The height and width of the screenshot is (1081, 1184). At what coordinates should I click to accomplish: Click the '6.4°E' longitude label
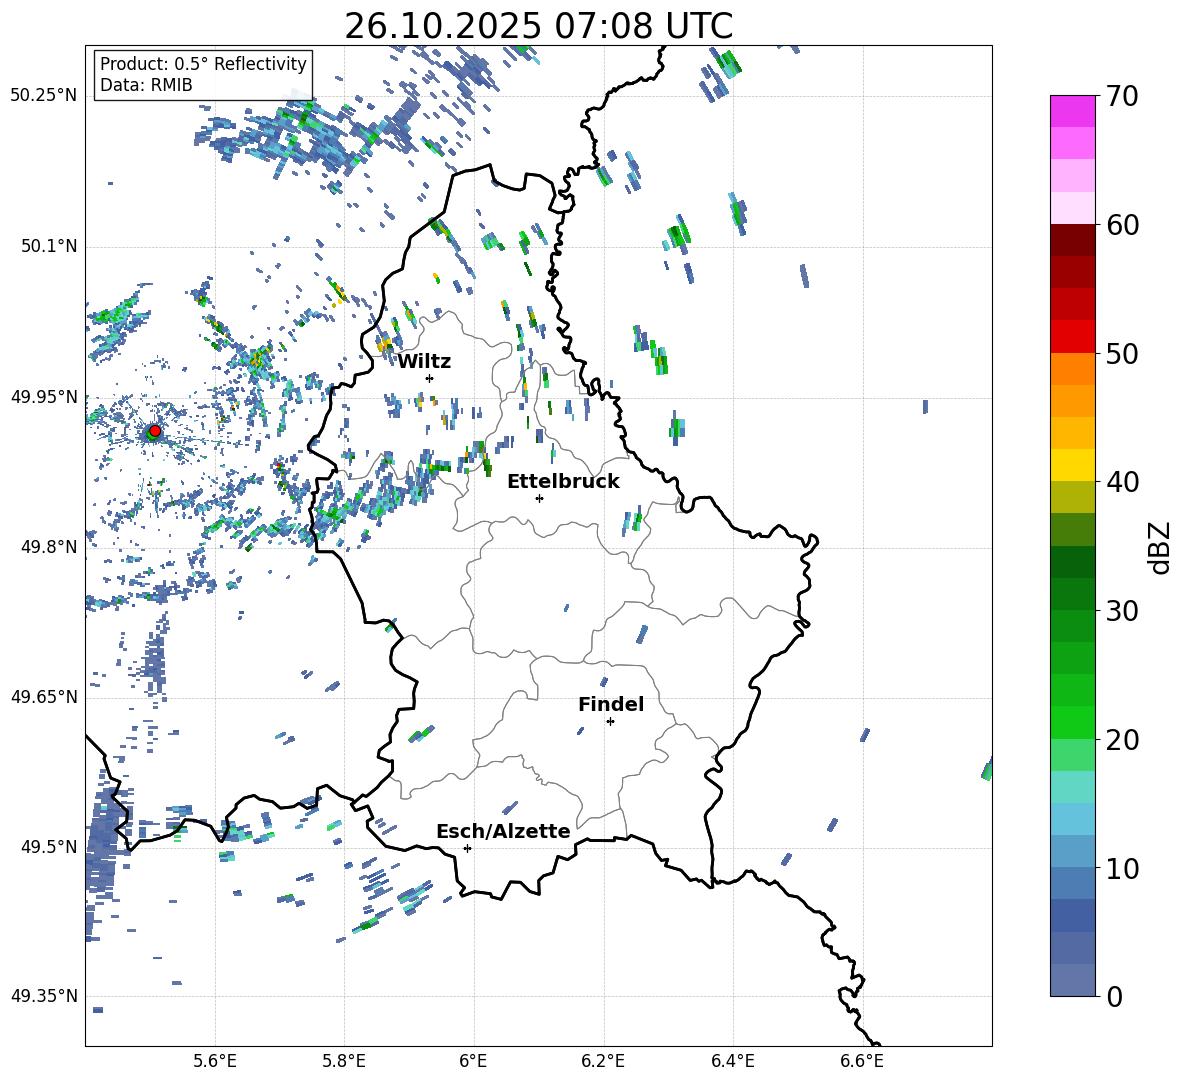tap(732, 1061)
